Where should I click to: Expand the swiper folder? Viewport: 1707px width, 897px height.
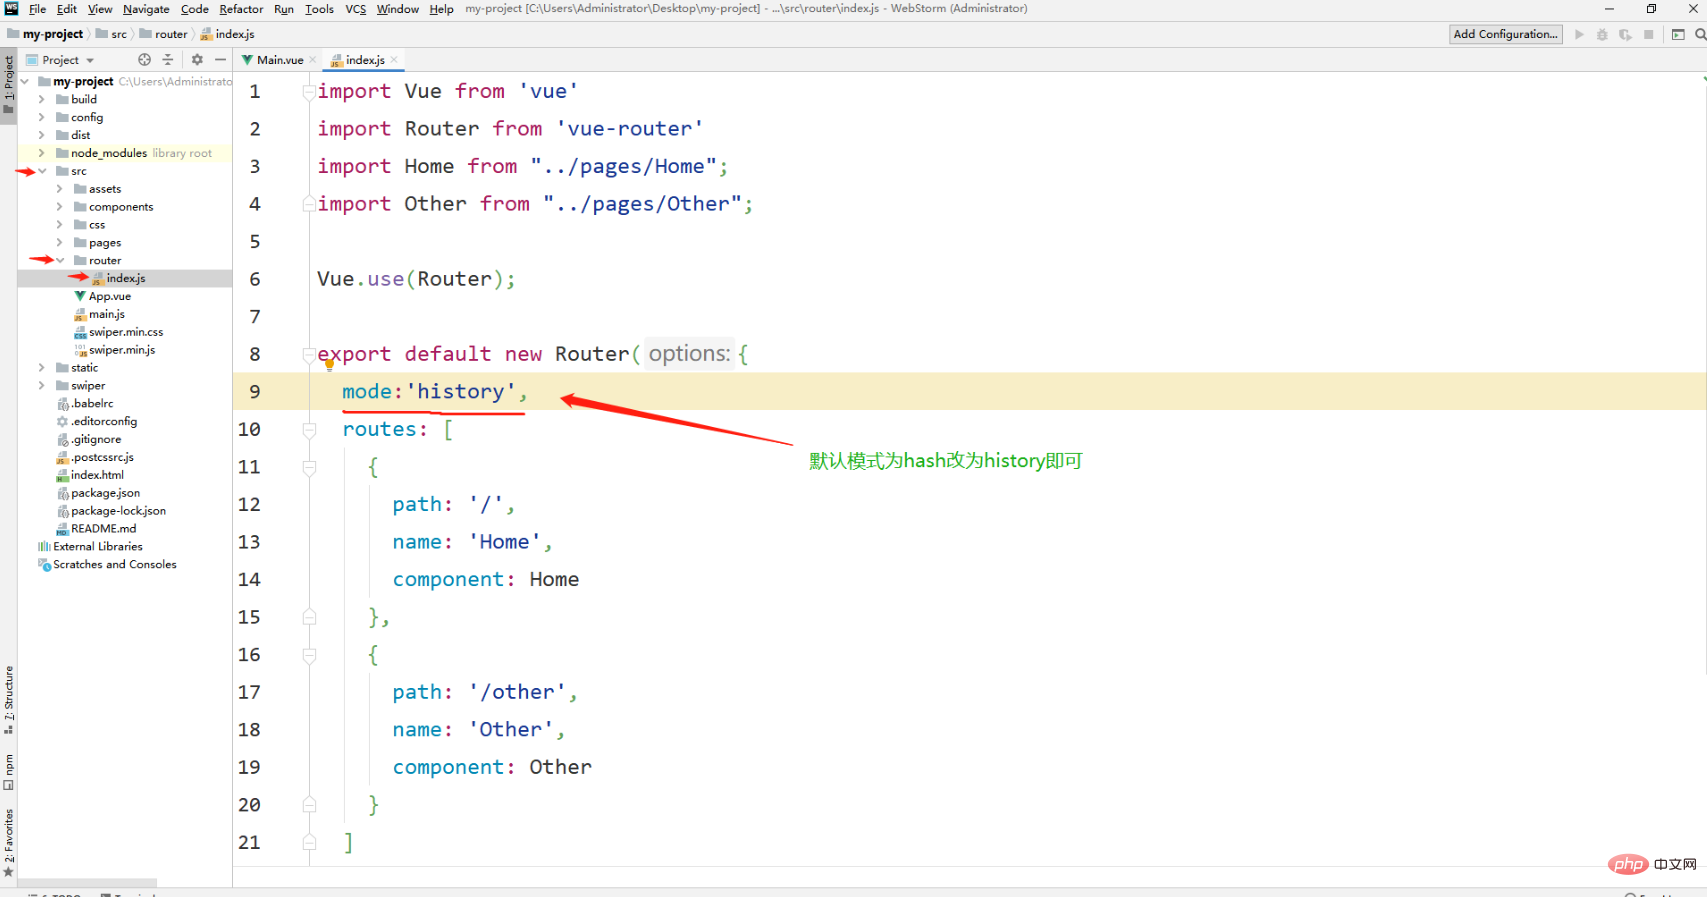coord(41,386)
